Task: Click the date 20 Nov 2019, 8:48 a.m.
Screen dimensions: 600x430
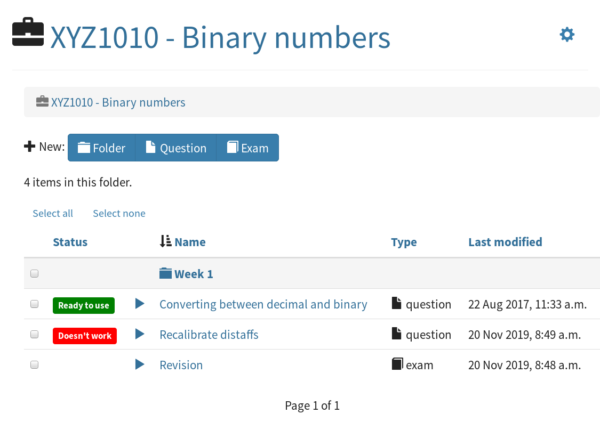Action: [x=525, y=365]
